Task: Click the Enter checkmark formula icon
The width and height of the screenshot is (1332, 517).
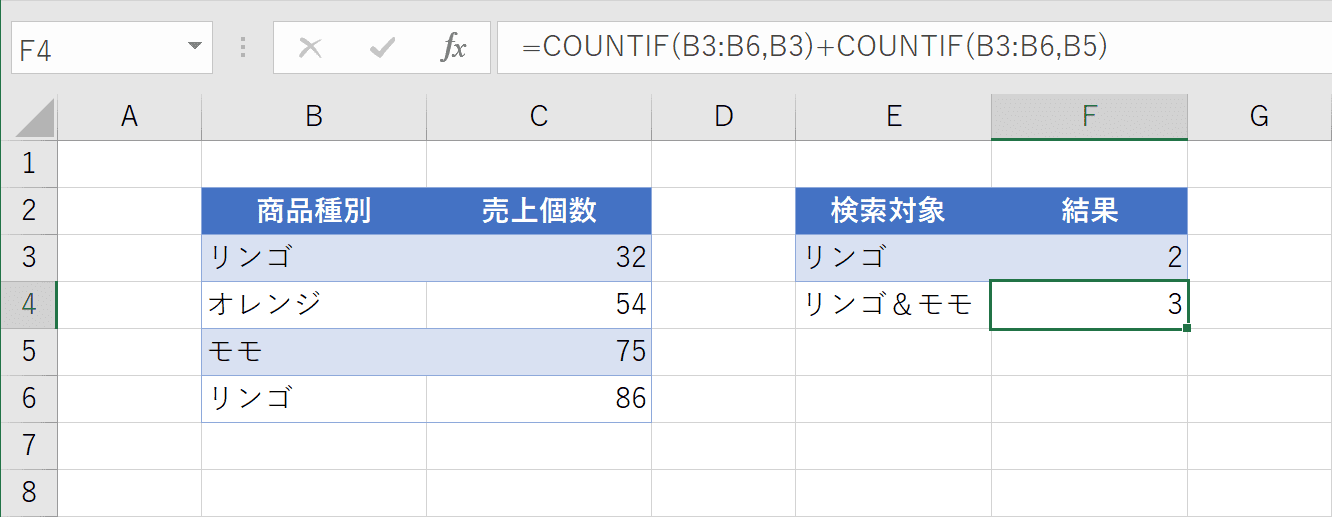Action: click(x=382, y=48)
